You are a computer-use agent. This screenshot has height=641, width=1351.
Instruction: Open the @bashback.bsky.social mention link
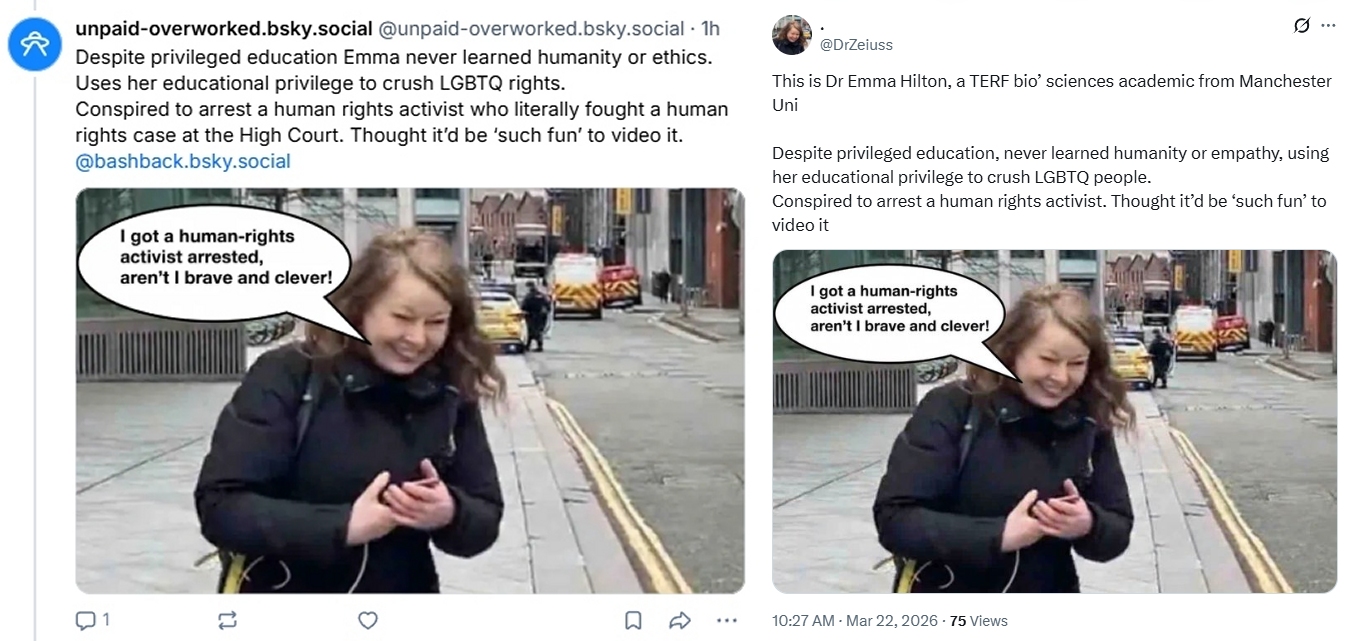click(x=183, y=161)
